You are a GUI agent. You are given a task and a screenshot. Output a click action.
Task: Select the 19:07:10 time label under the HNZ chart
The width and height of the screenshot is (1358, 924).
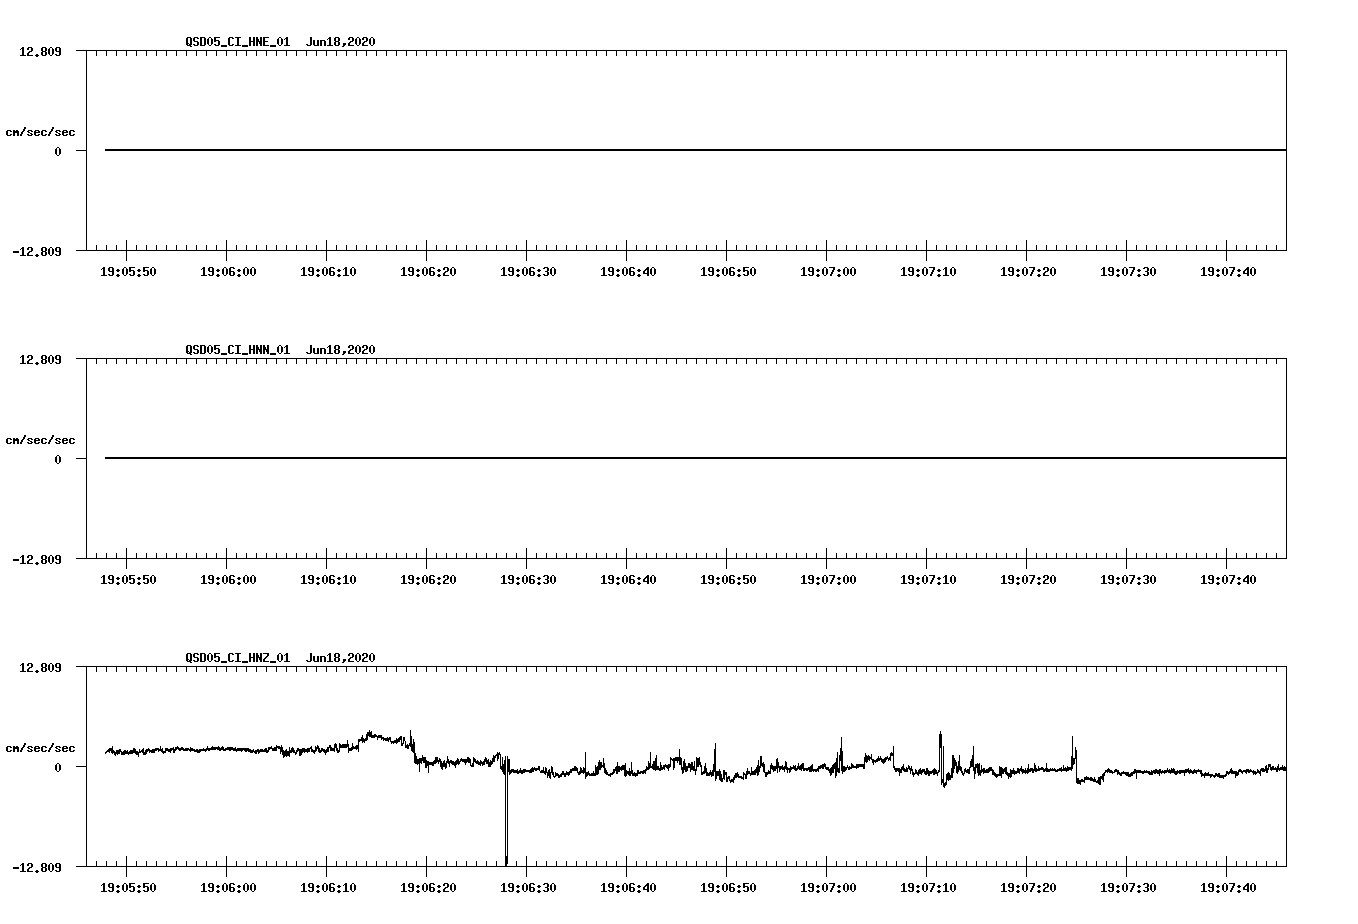[928, 888]
